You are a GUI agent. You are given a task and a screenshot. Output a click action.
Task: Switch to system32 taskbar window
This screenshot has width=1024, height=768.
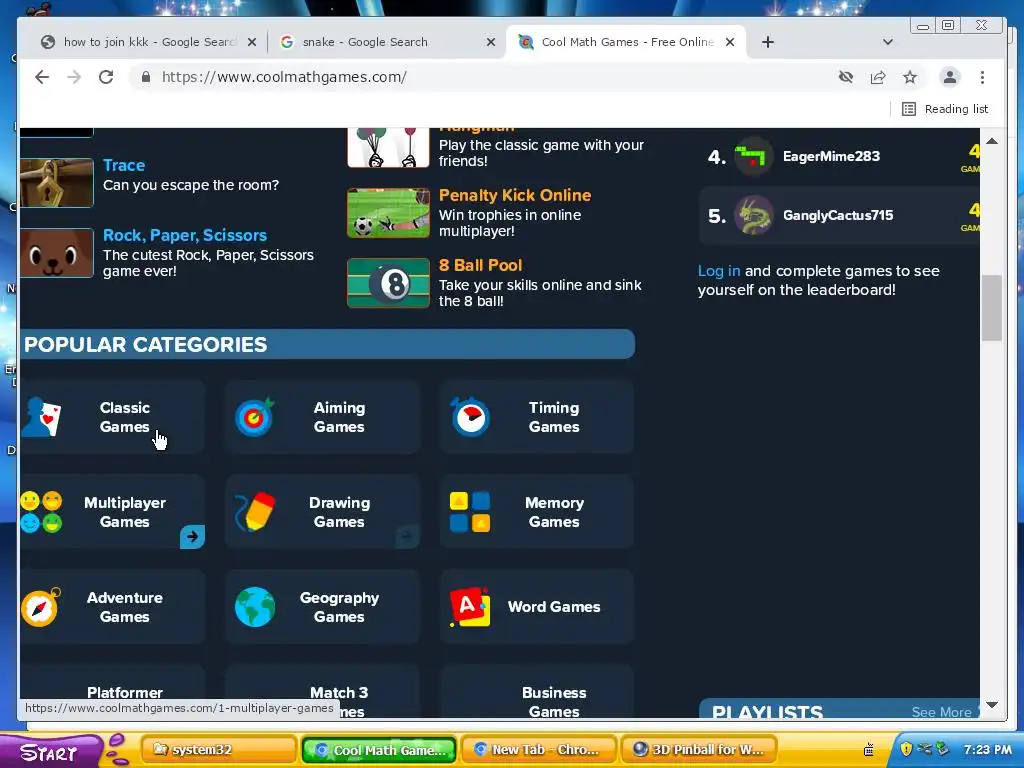click(219, 750)
